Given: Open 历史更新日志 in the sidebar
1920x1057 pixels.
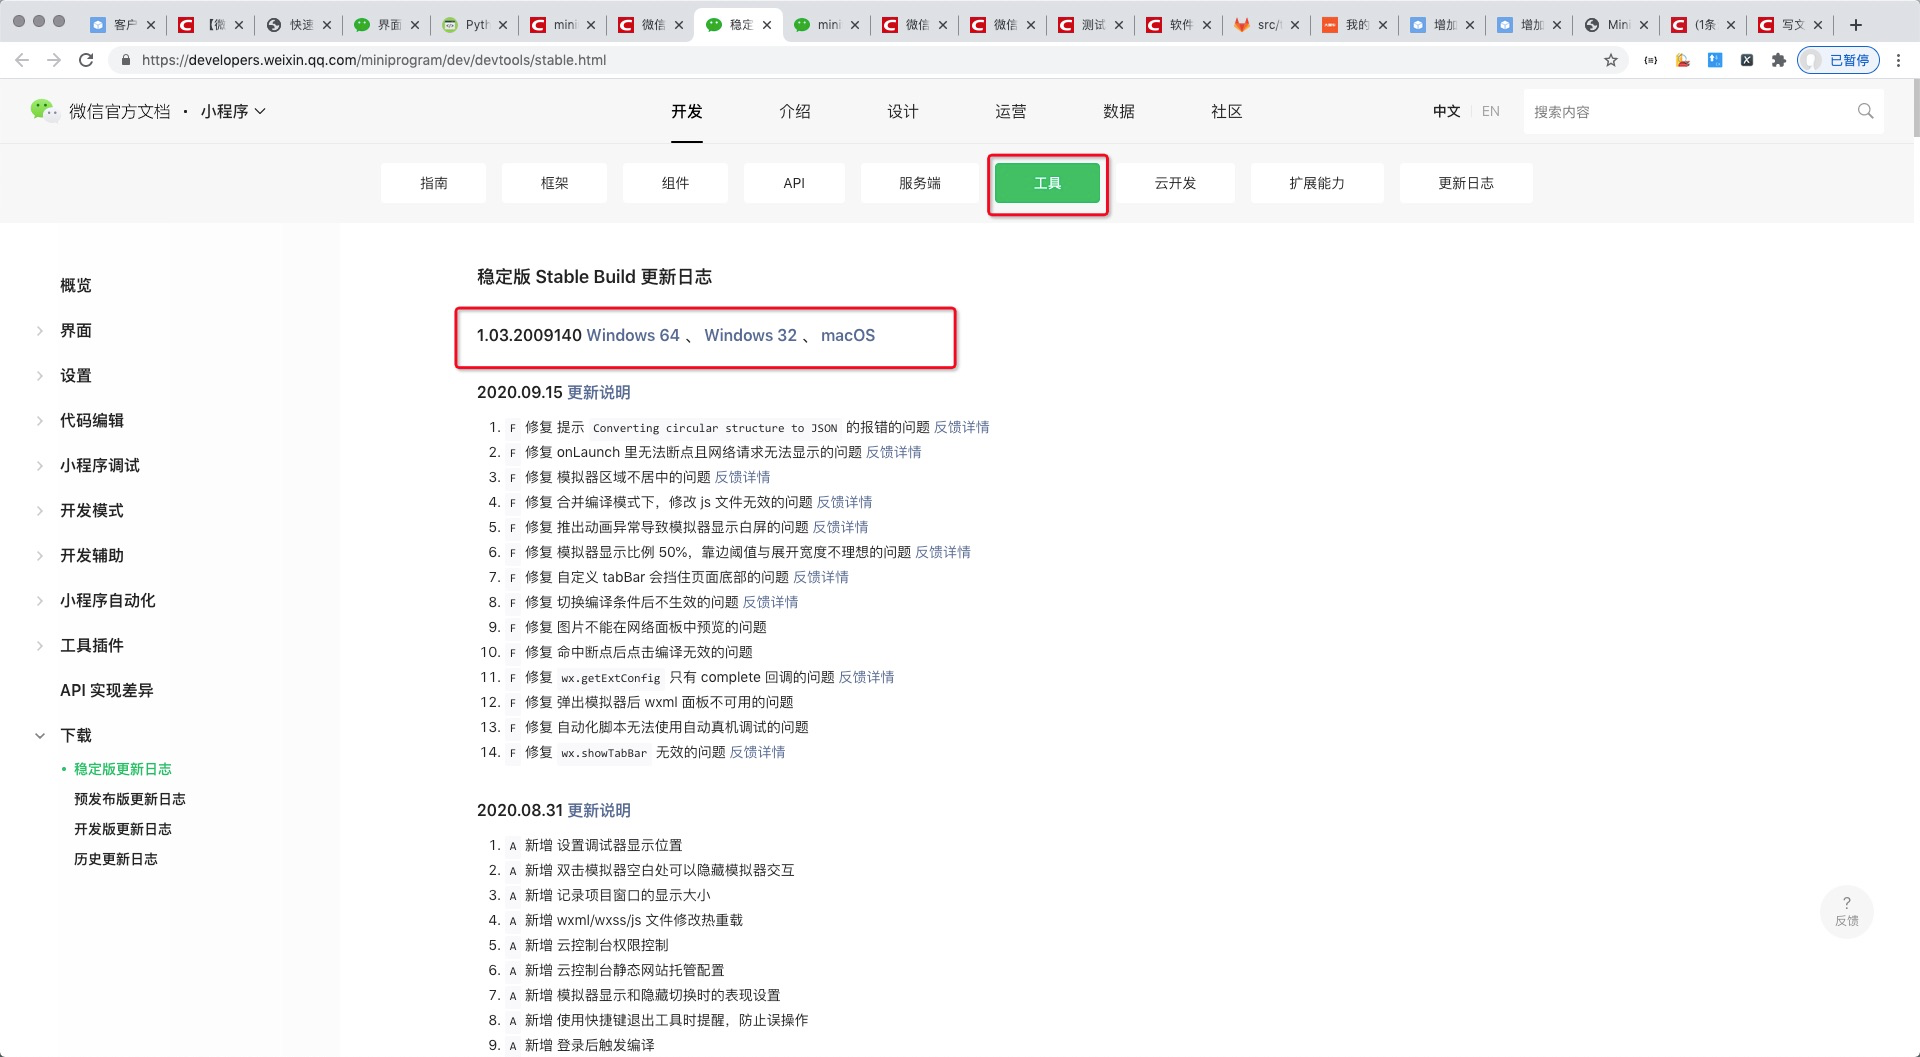Looking at the screenshot, I should 116,859.
